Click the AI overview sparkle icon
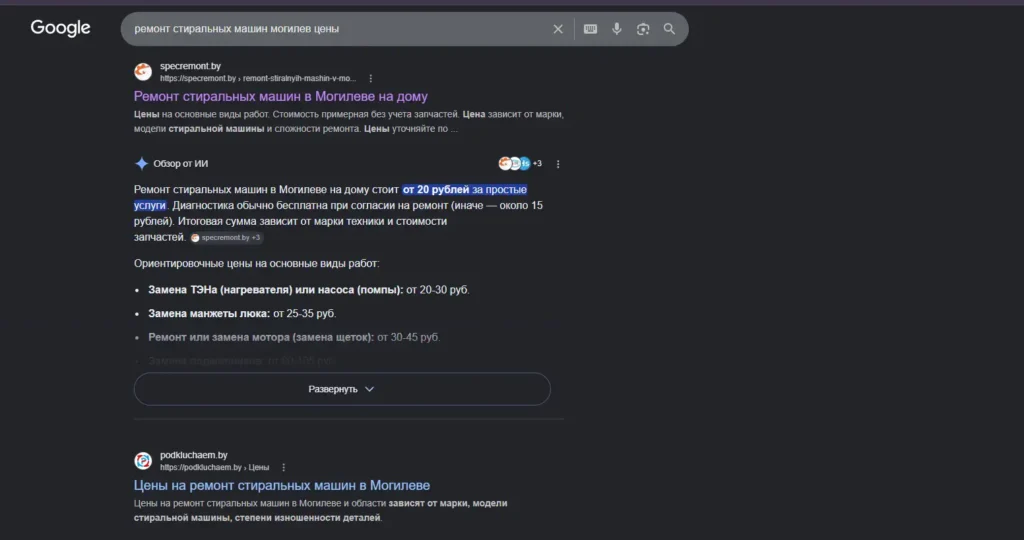The width and height of the screenshot is (1024, 540). coord(141,163)
